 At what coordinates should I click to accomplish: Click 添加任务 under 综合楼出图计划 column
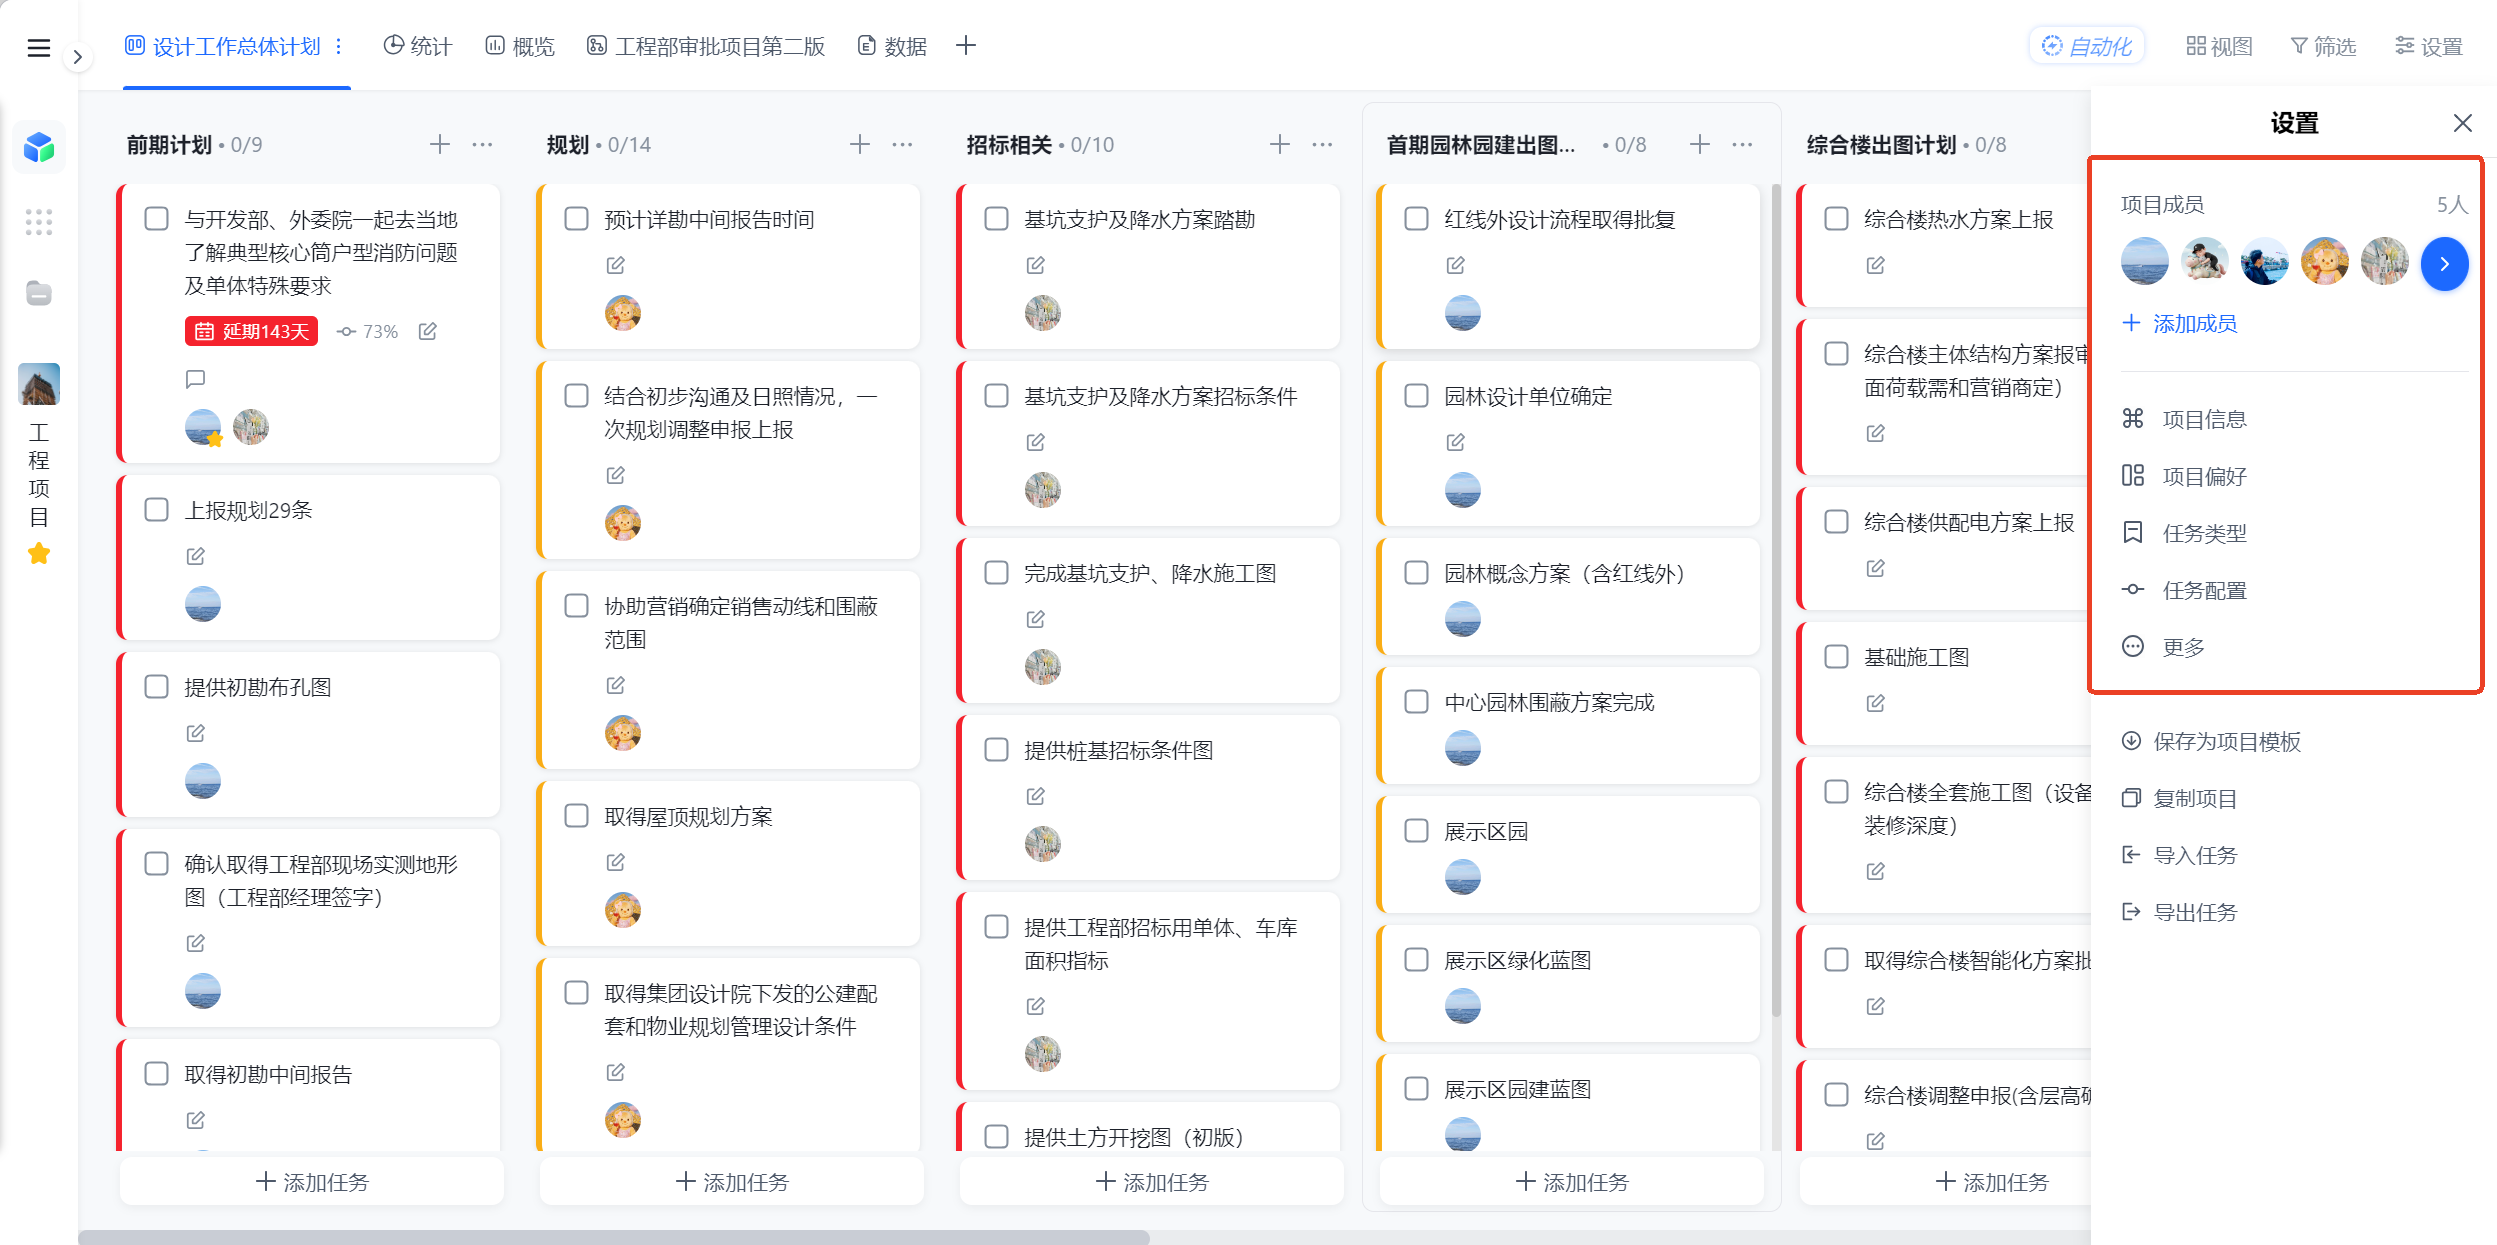point(1992,1182)
